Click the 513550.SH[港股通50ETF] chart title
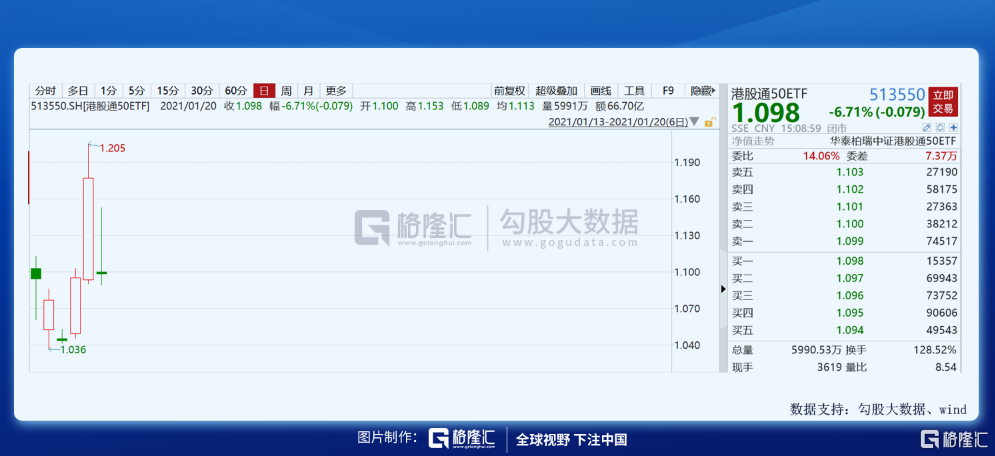Screen dimensions: 995x456 pyautogui.click(x=90, y=106)
